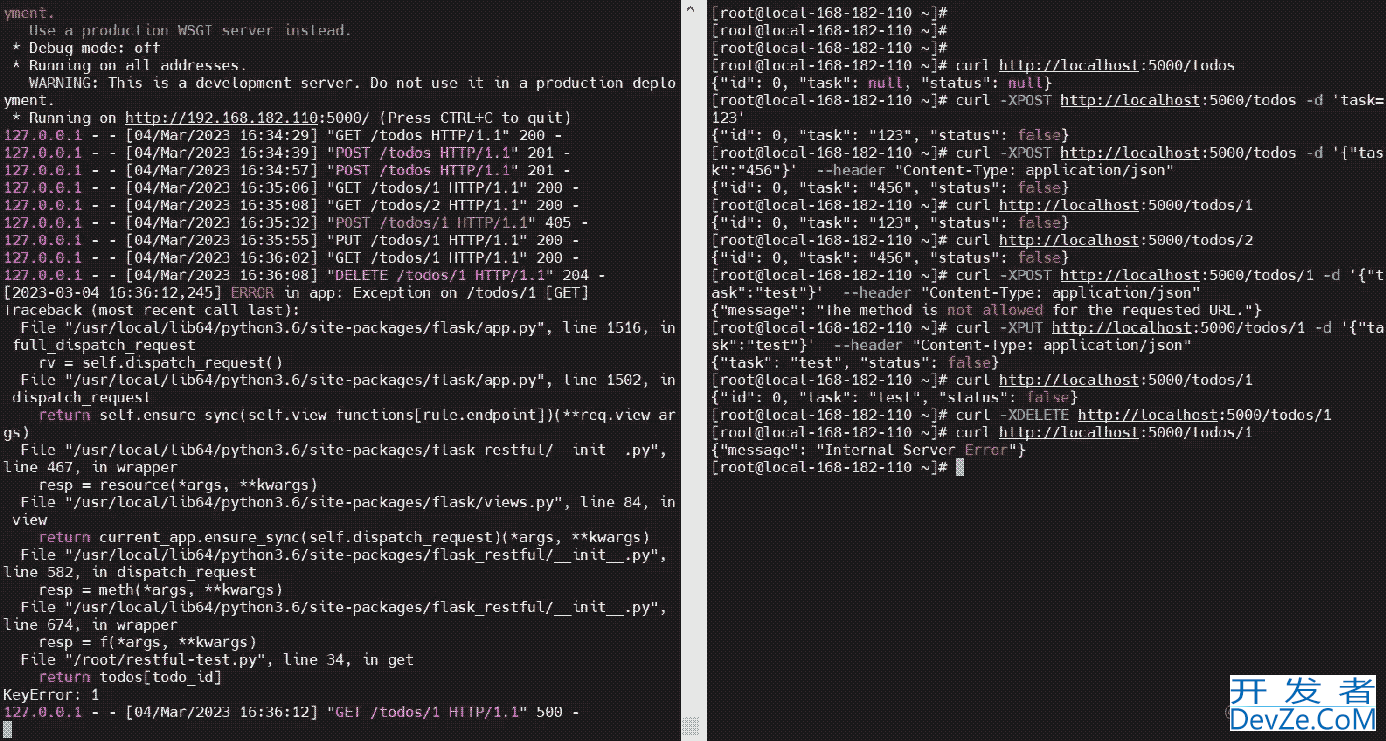Screen dimensions: 1386x741
Task: Click the 16:36:12 "GET /todos/1" 500 log line
Action: [292, 712]
